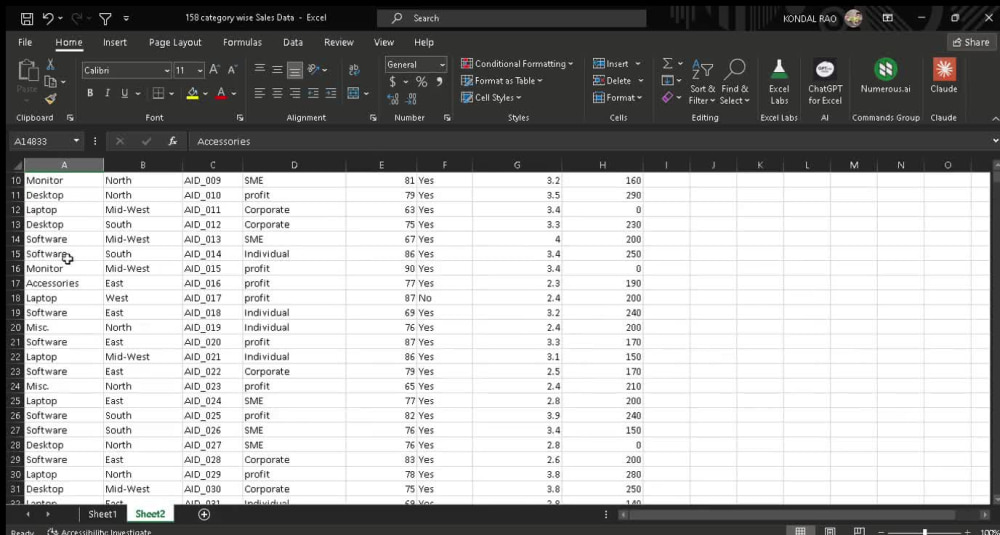The height and width of the screenshot is (535, 1000).
Task: Click the Fill down icon in Editing
Action: (x=668, y=80)
